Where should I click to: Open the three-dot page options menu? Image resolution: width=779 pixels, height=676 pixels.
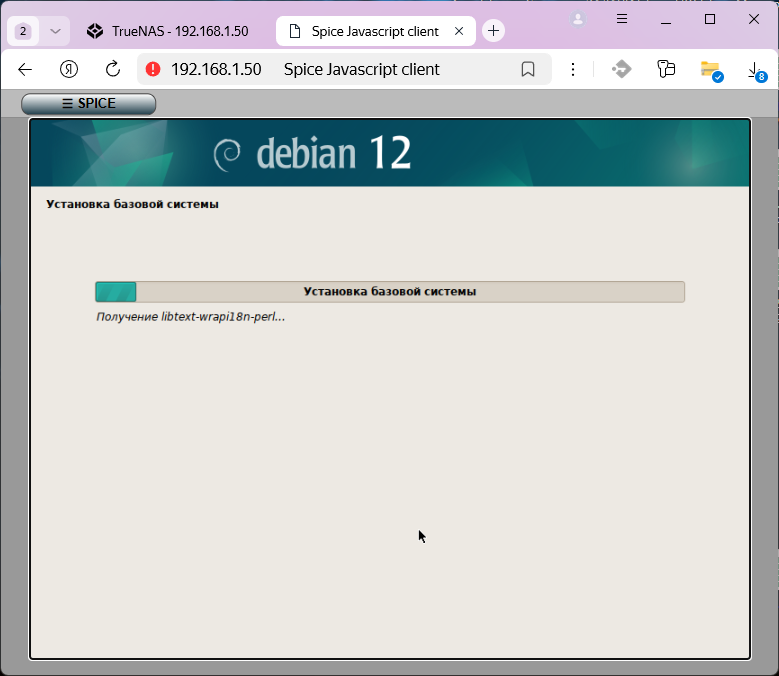tap(573, 69)
